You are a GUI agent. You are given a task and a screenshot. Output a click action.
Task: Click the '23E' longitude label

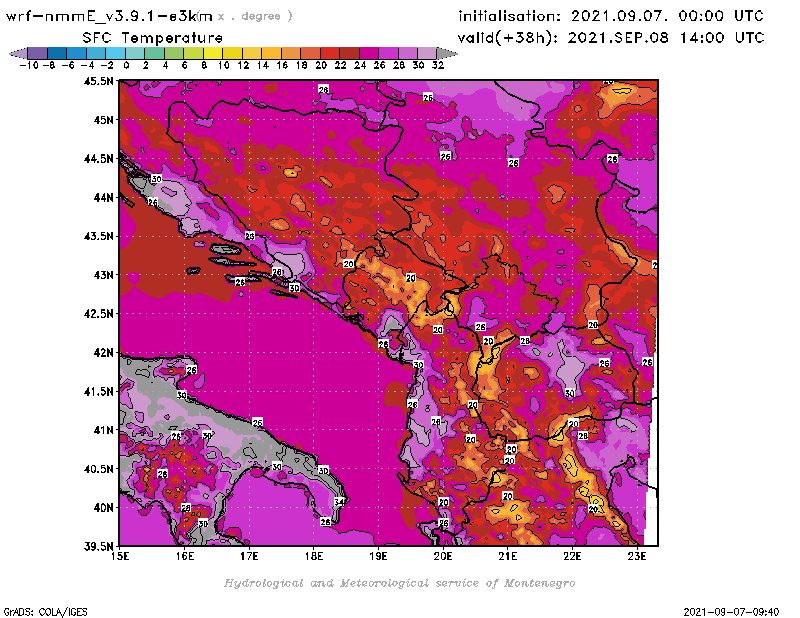click(637, 556)
